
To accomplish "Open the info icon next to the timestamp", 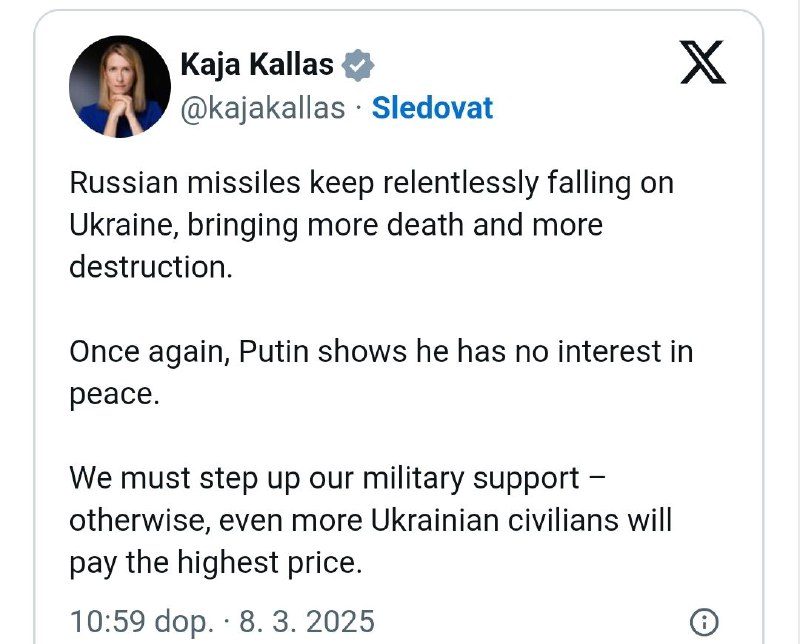I will pos(704,620).
